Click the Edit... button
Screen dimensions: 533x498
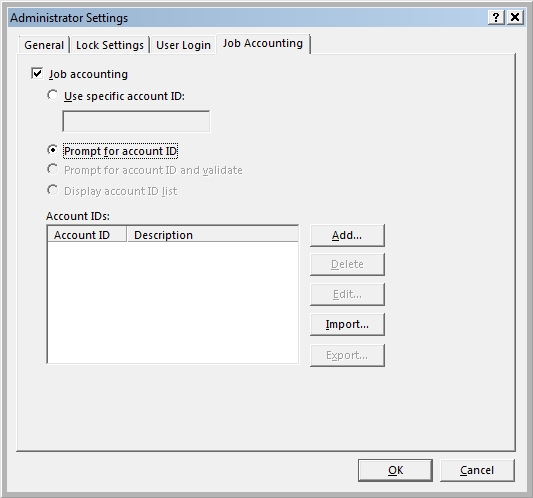click(347, 294)
